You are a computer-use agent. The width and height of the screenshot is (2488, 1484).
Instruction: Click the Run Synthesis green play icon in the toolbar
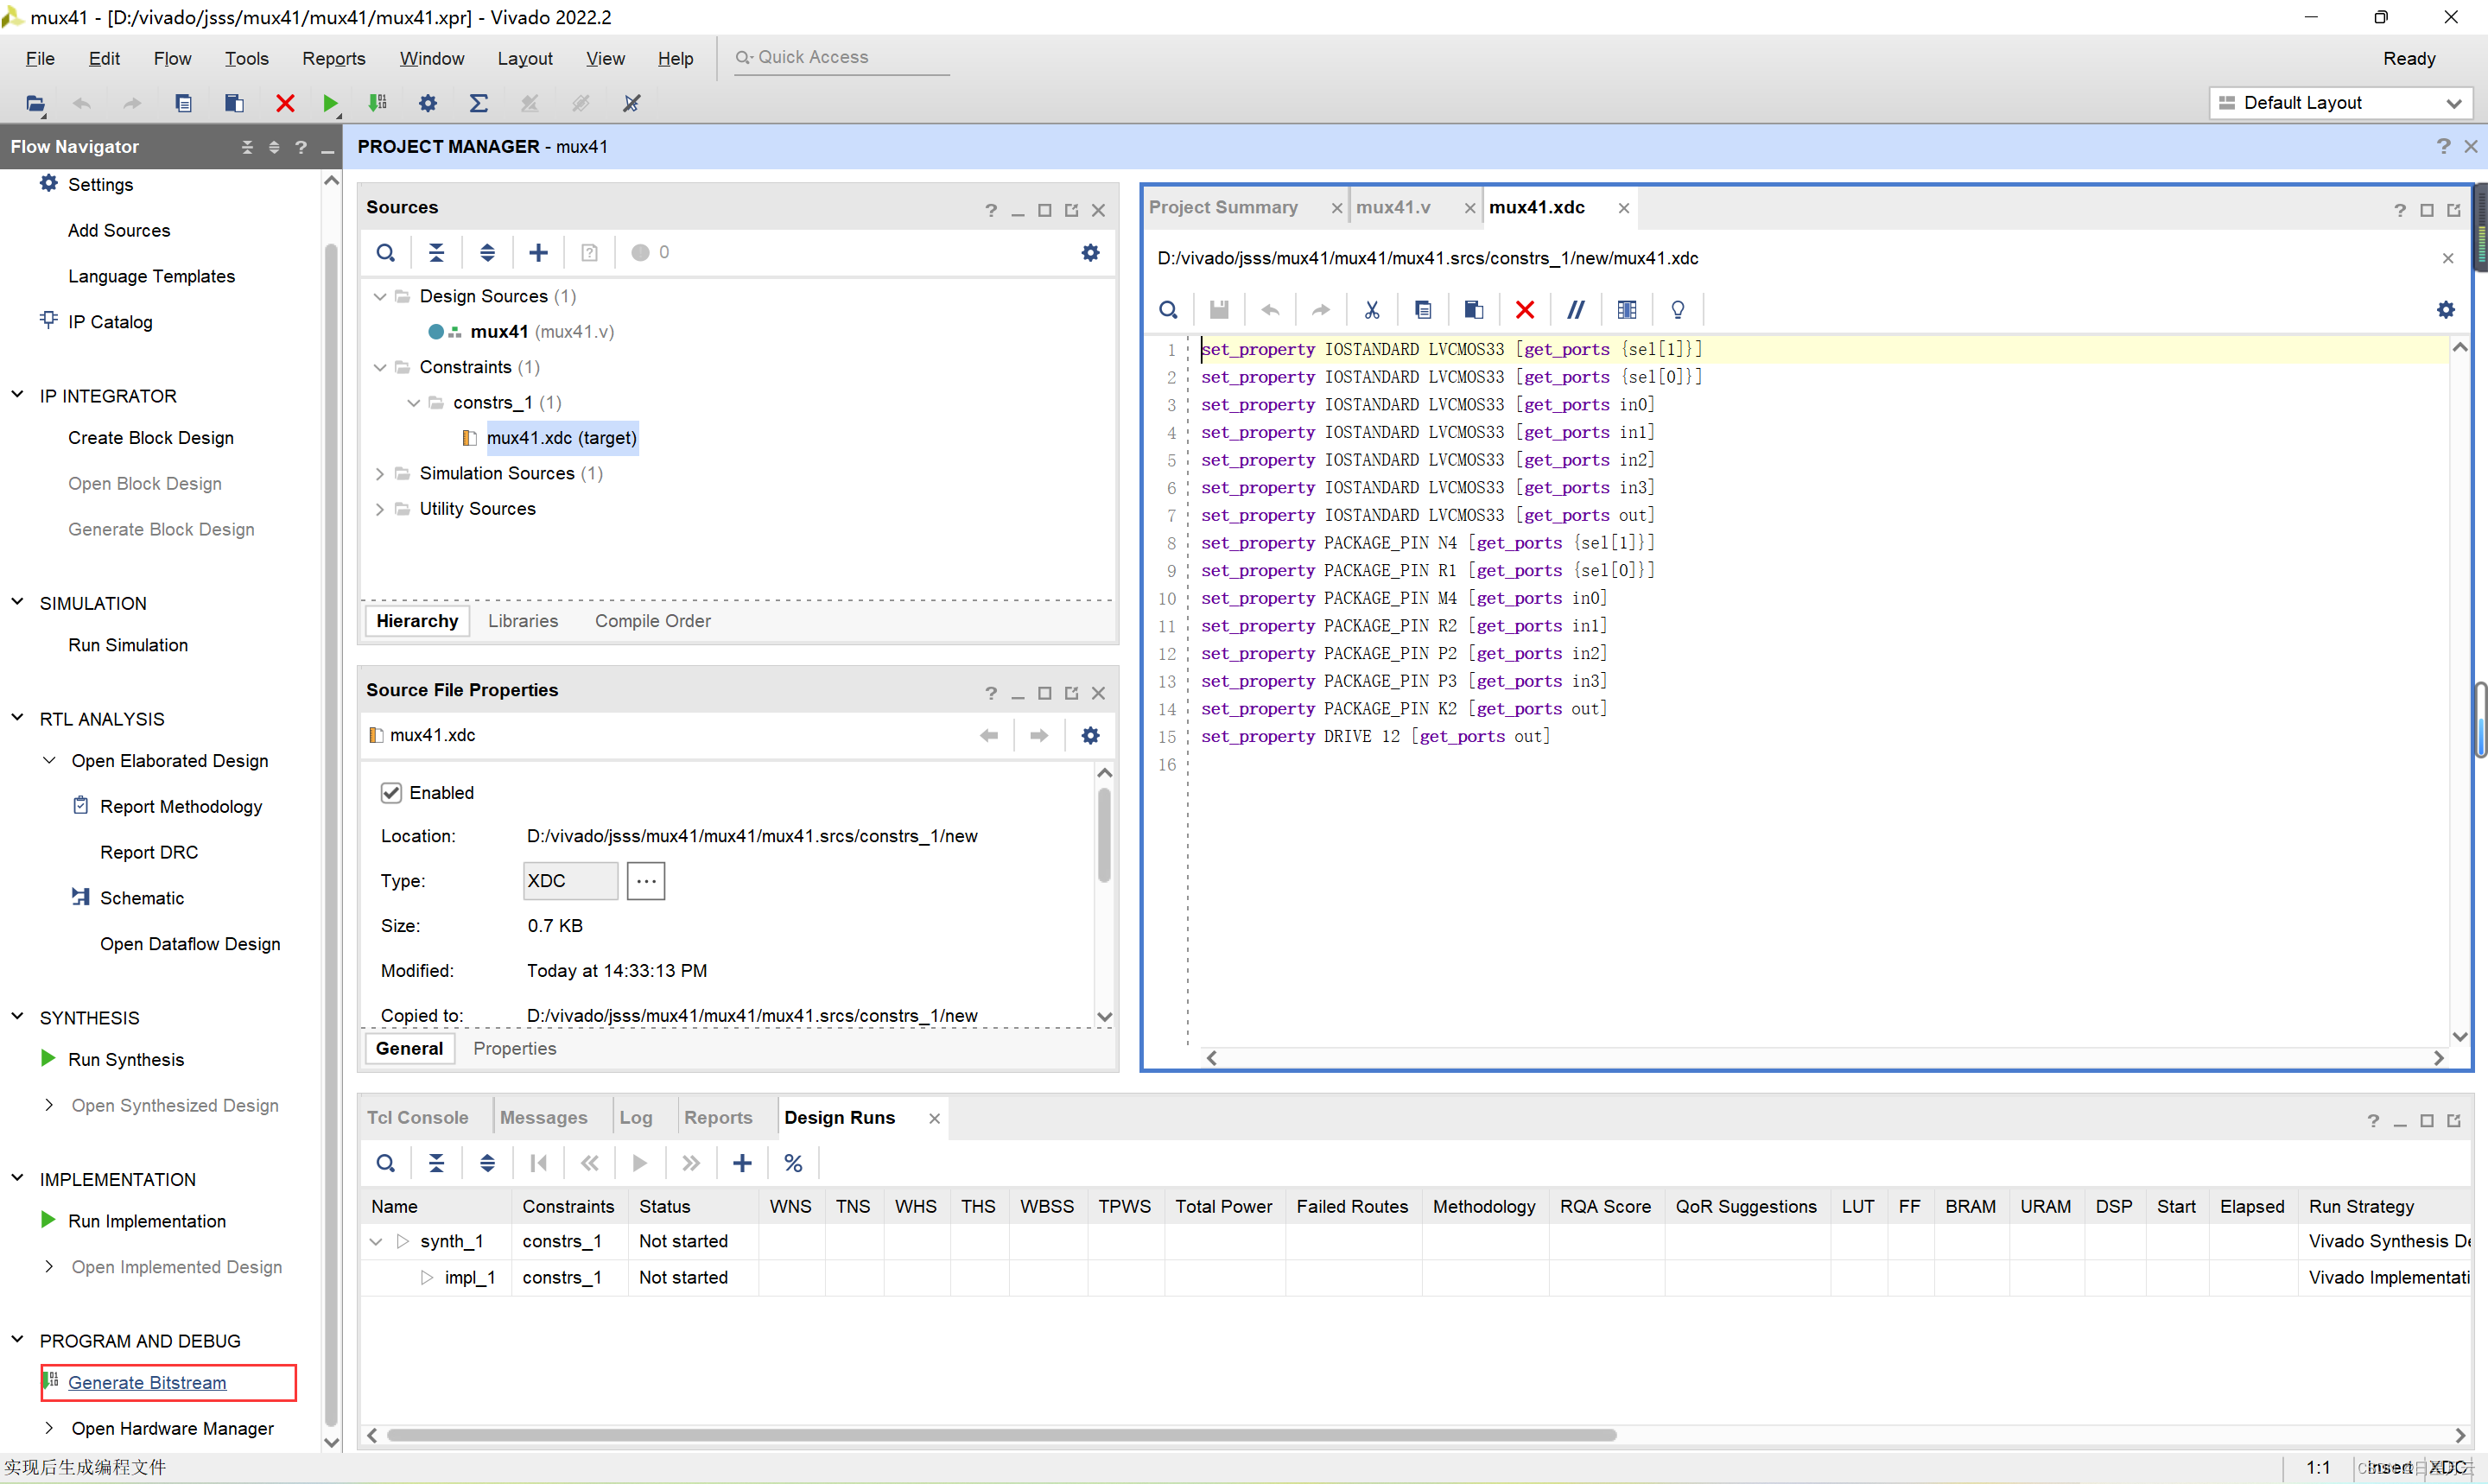330,103
